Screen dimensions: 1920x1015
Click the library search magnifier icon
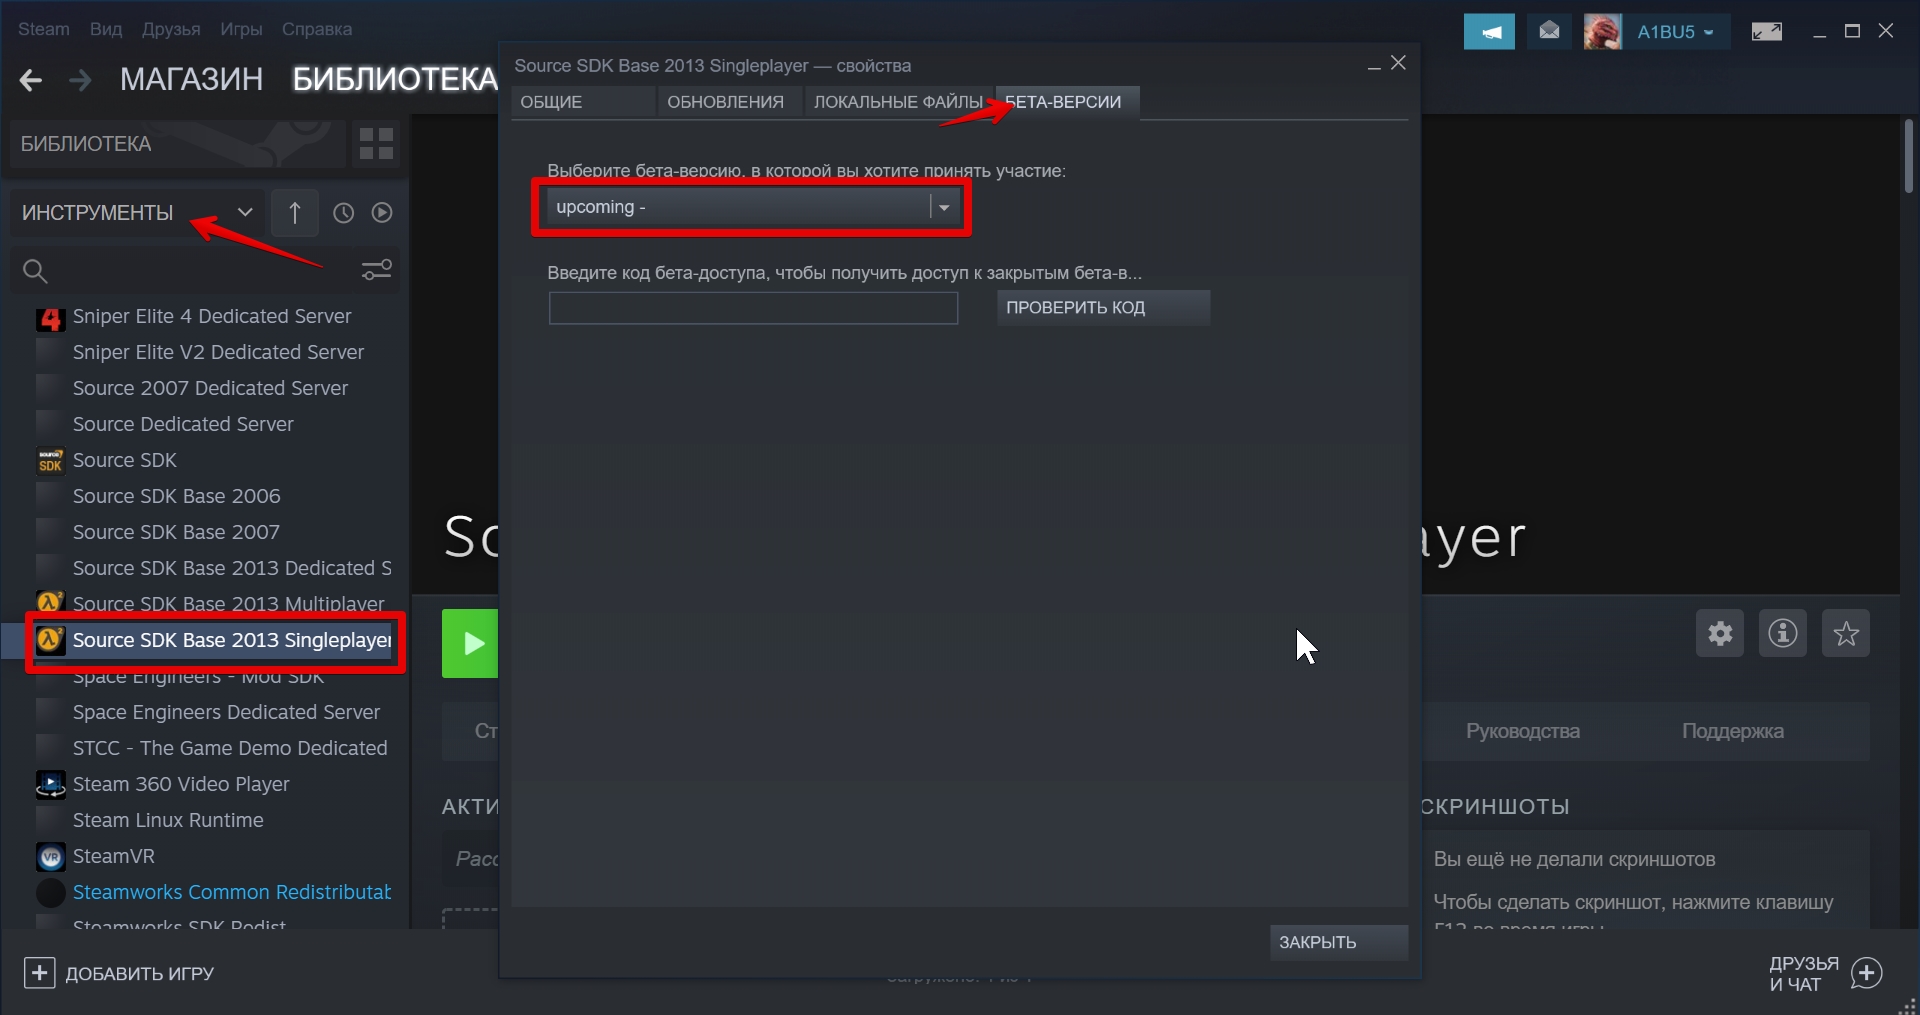35,271
